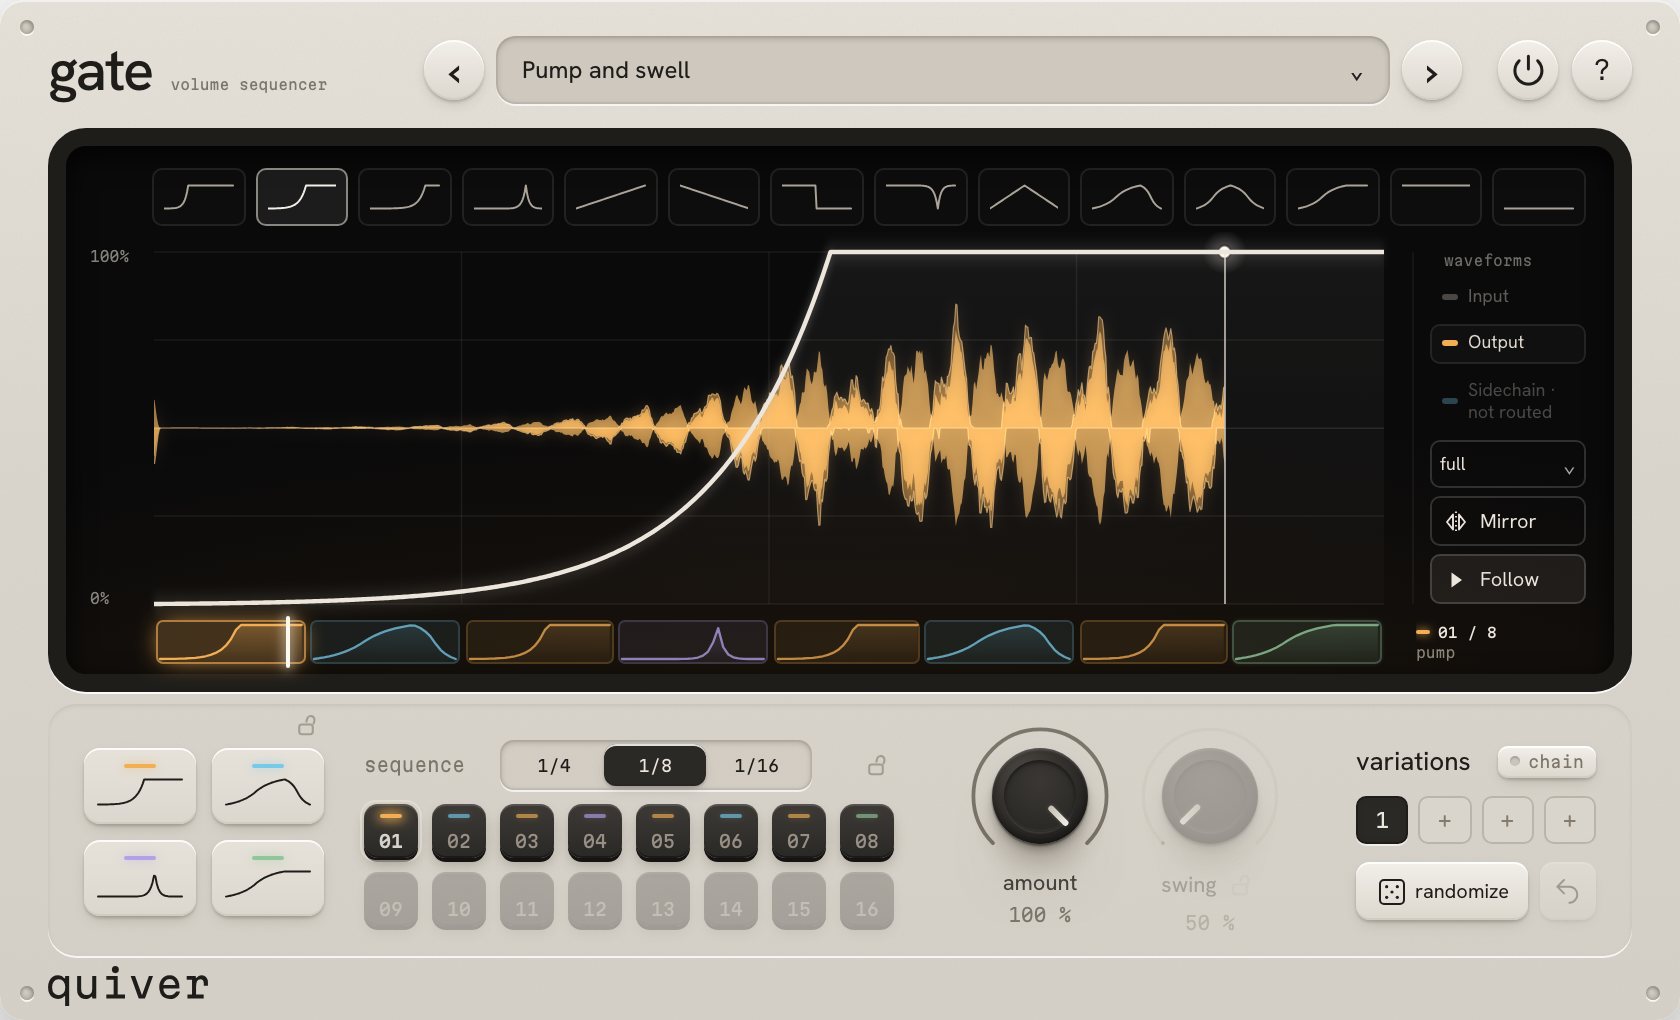This screenshot has width=1680, height=1020.
Task: Select the square step-down shape
Action: pyautogui.click(x=817, y=197)
